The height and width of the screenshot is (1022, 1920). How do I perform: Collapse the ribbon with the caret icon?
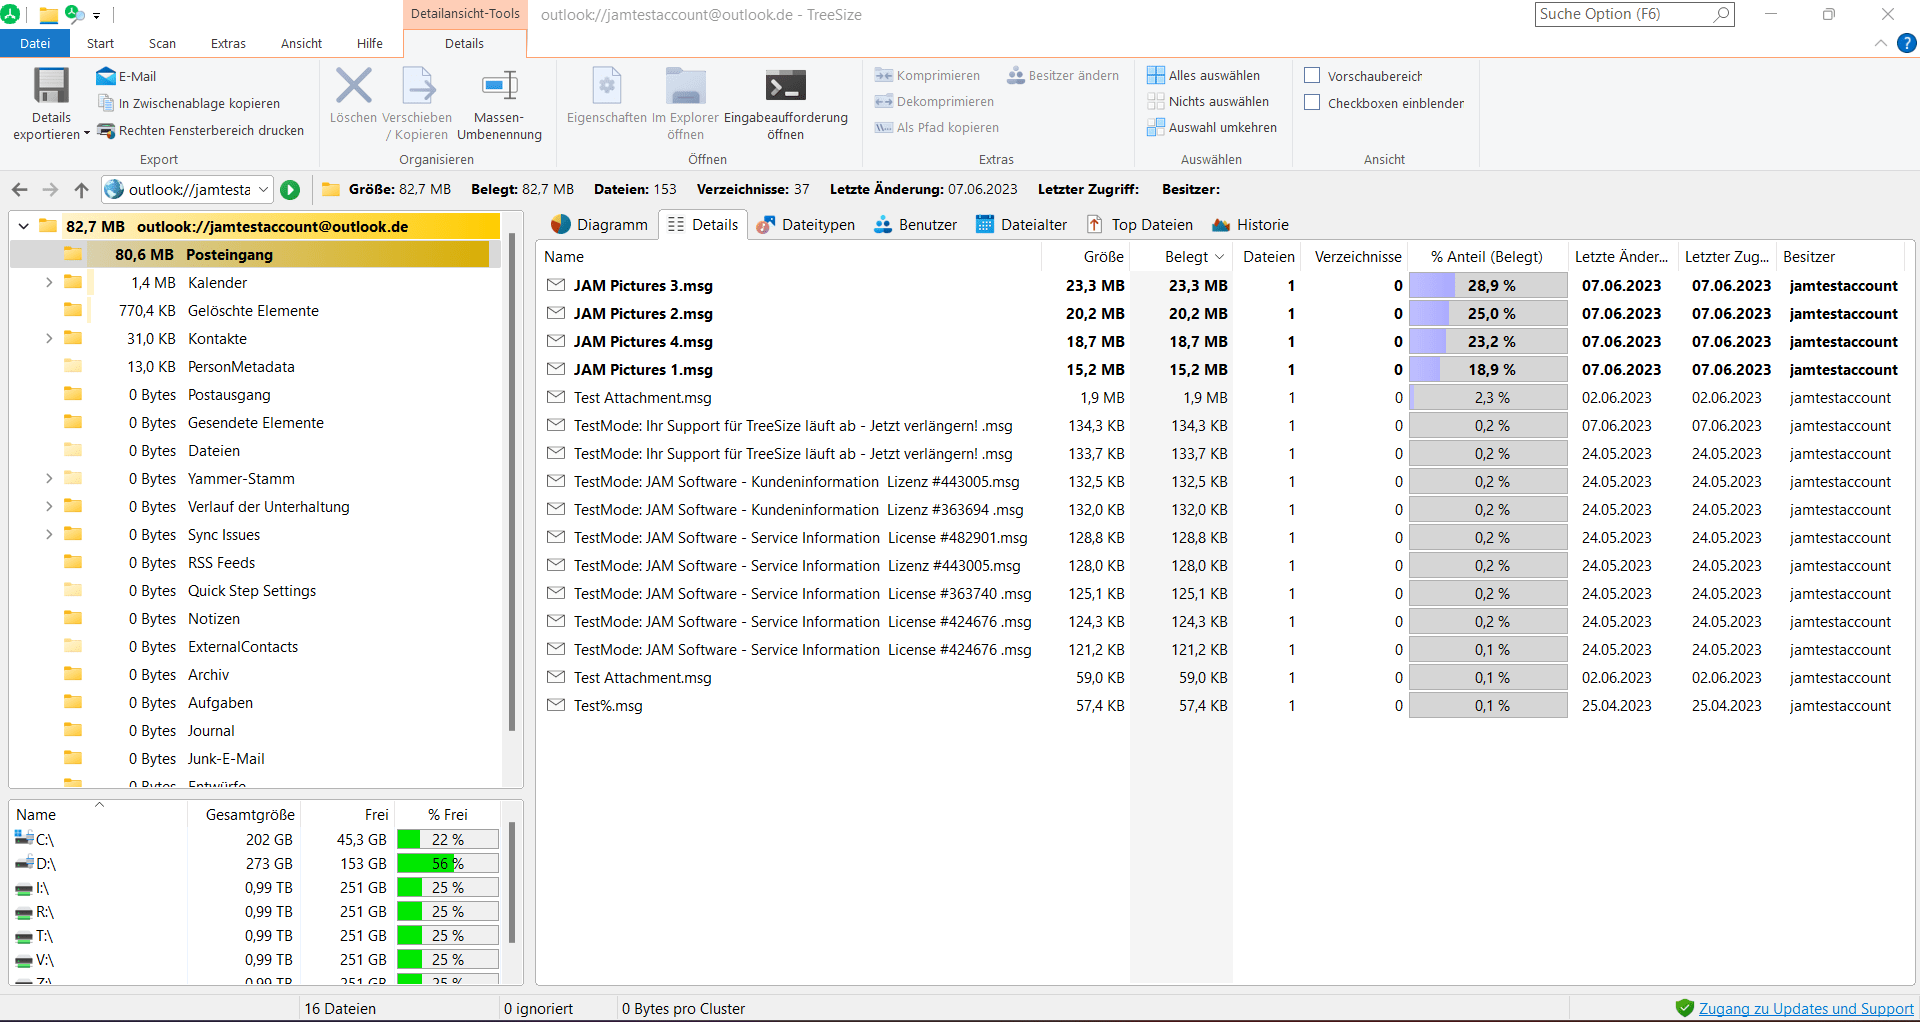pyautogui.click(x=1880, y=43)
